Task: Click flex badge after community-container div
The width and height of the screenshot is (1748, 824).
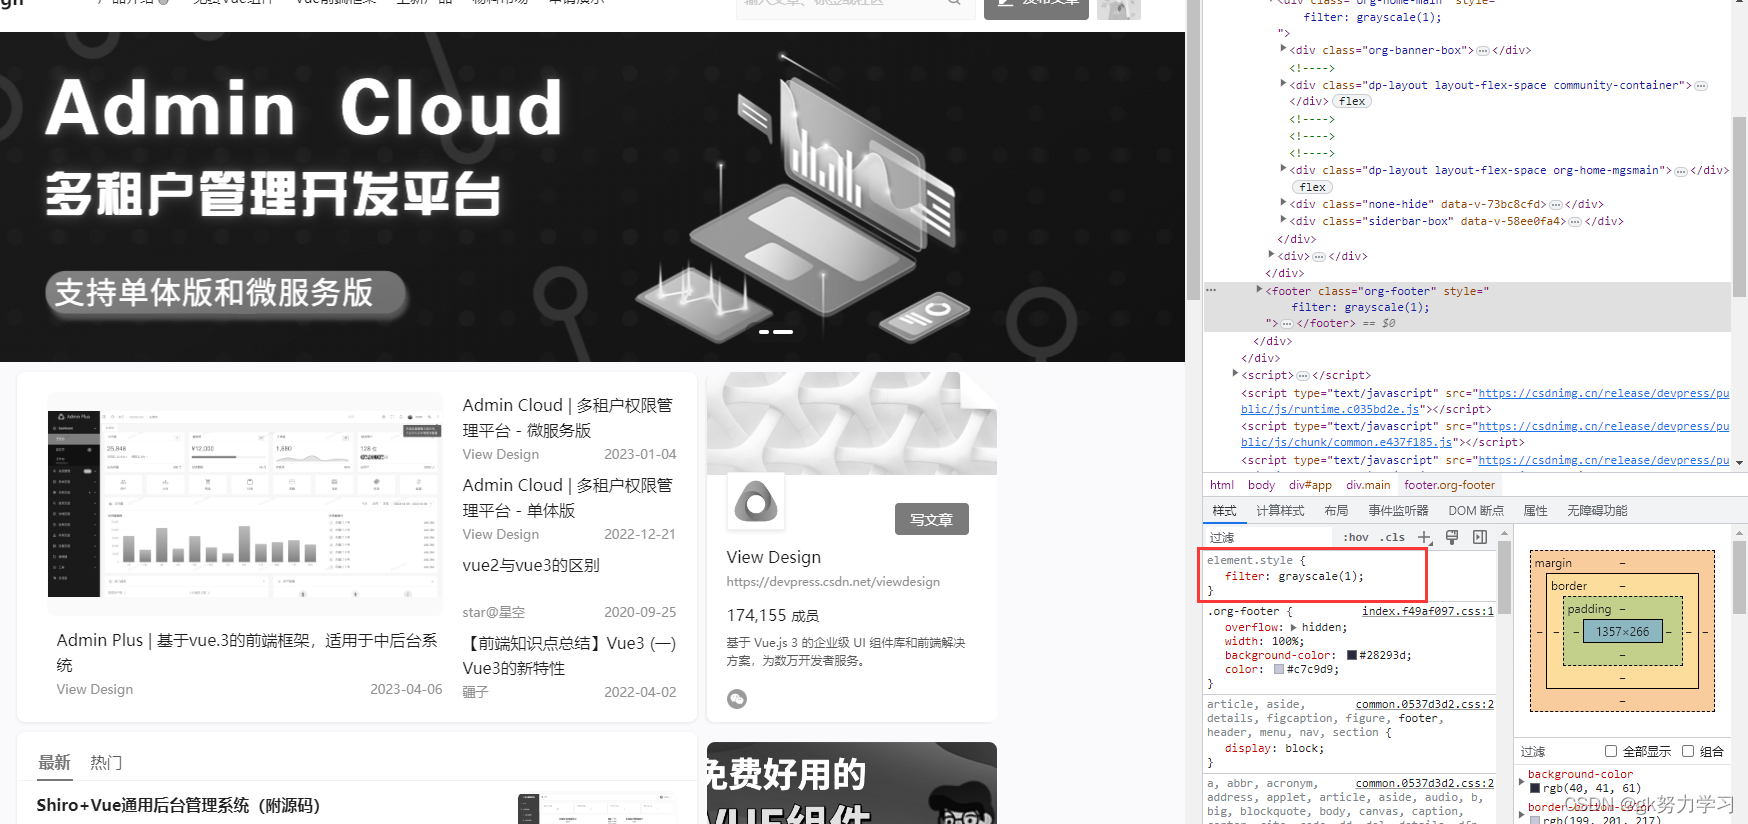Action: [1352, 101]
